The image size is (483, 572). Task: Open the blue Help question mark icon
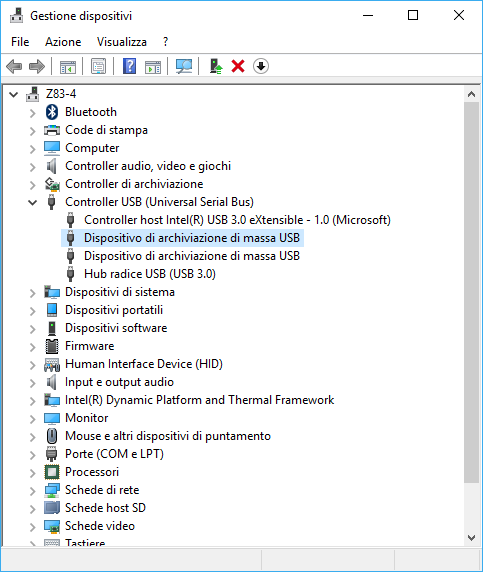(x=130, y=66)
